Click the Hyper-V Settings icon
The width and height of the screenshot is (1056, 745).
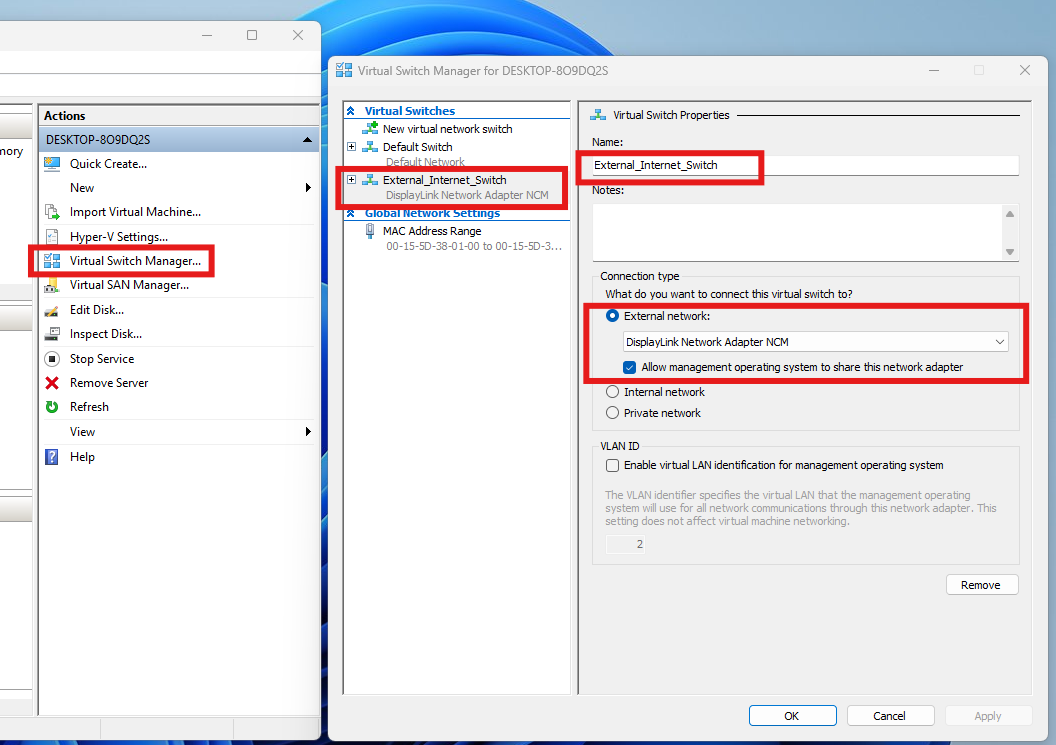[x=52, y=236]
